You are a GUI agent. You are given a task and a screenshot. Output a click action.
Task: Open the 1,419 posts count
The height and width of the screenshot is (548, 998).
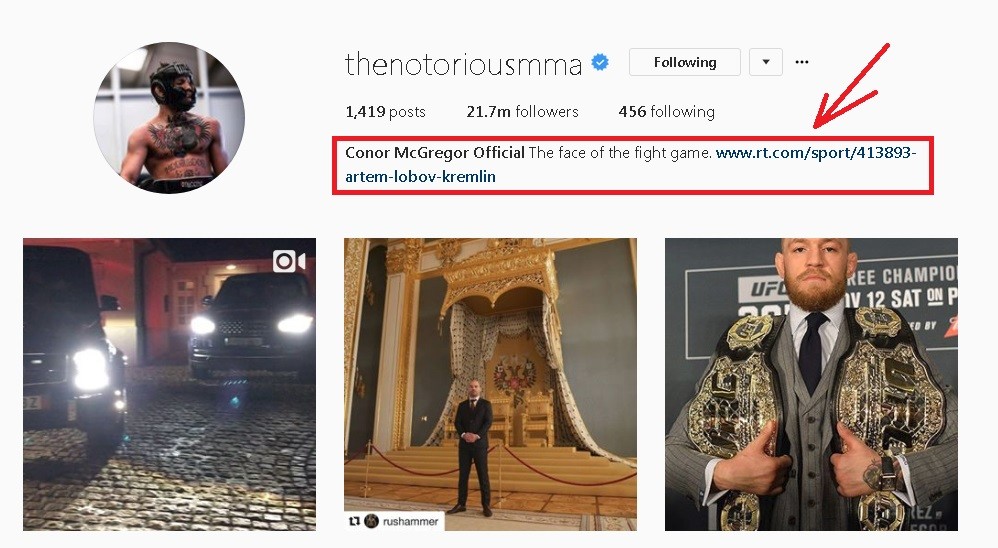pos(385,112)
